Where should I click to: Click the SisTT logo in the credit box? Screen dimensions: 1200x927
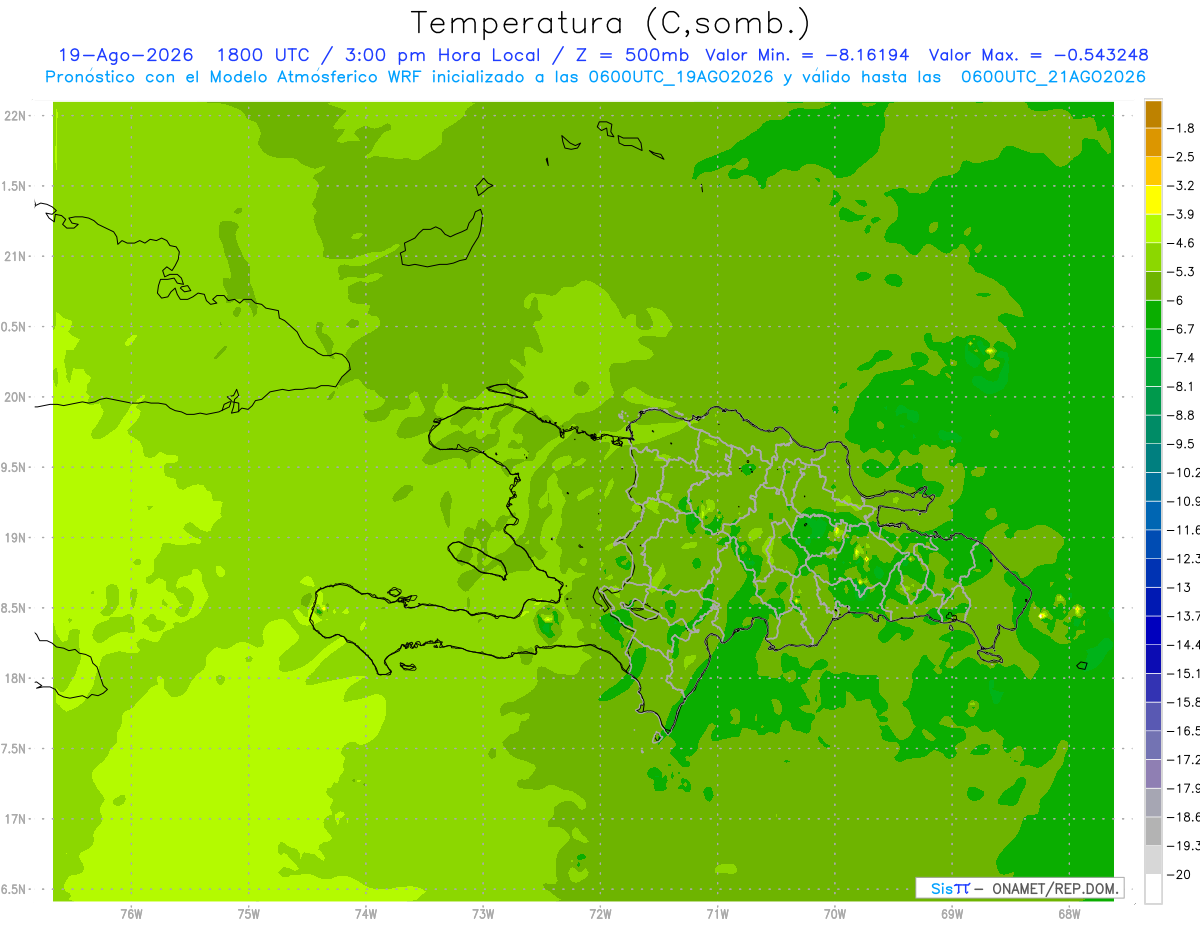[950, 888]
